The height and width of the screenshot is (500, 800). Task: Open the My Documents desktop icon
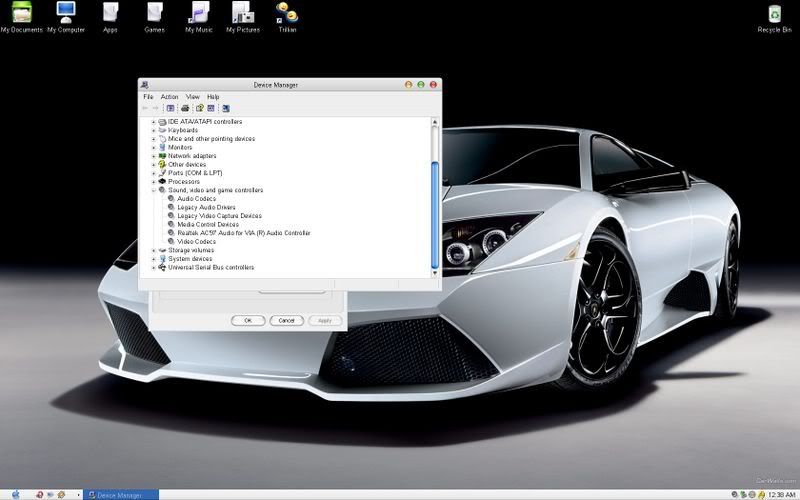[x=21, y=14]
